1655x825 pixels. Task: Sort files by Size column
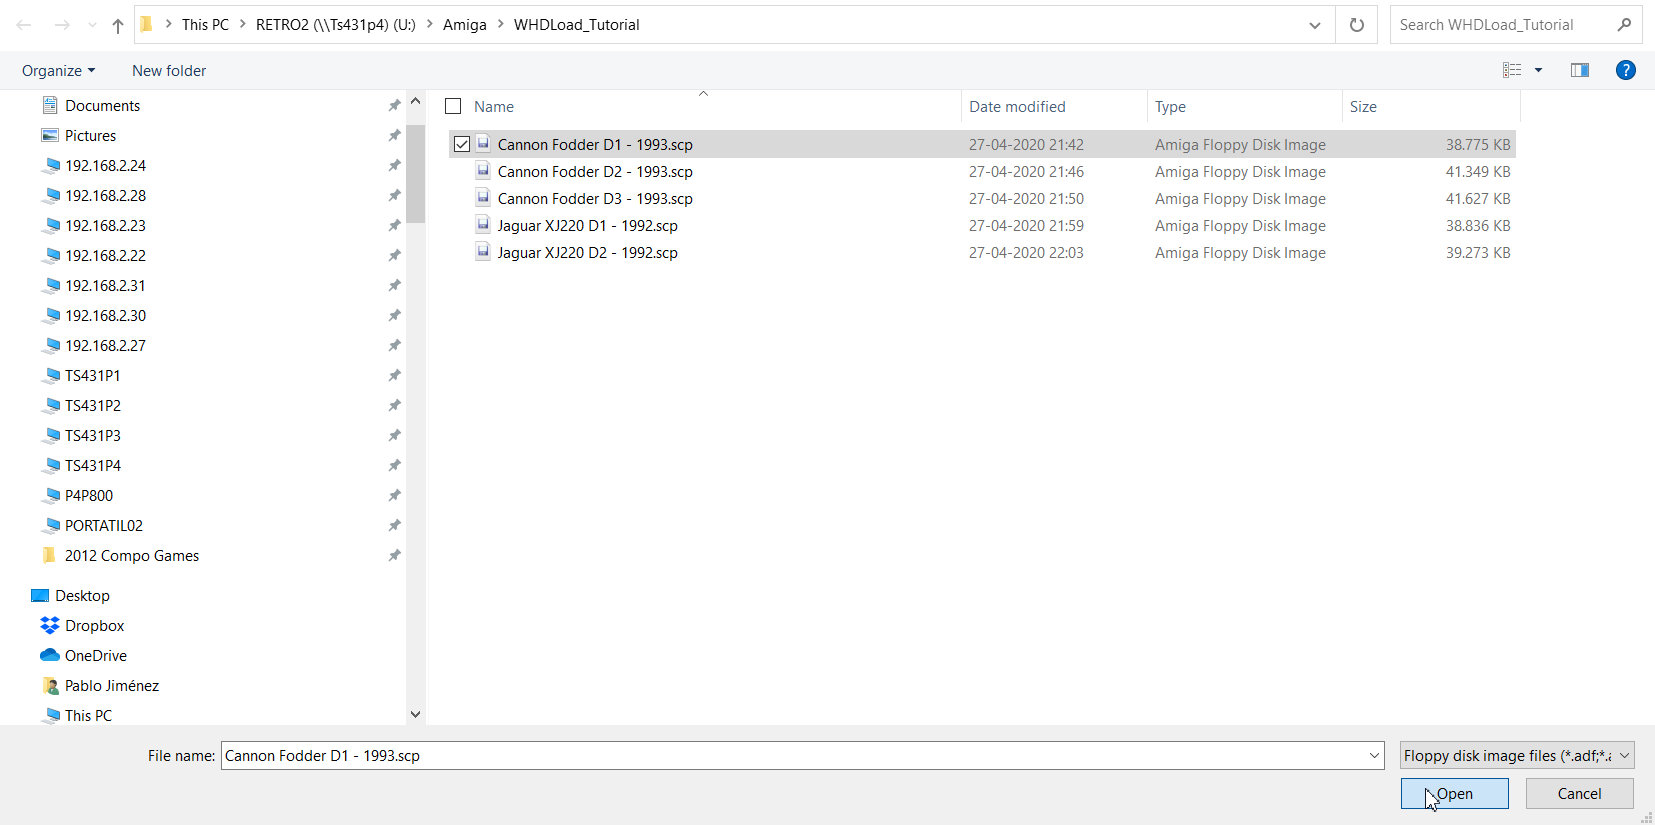[1363, 106]
